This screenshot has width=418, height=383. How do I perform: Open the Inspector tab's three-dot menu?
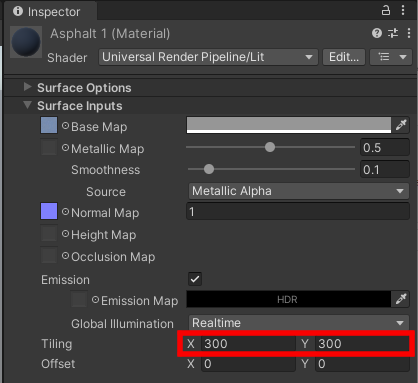pos(403,10)
